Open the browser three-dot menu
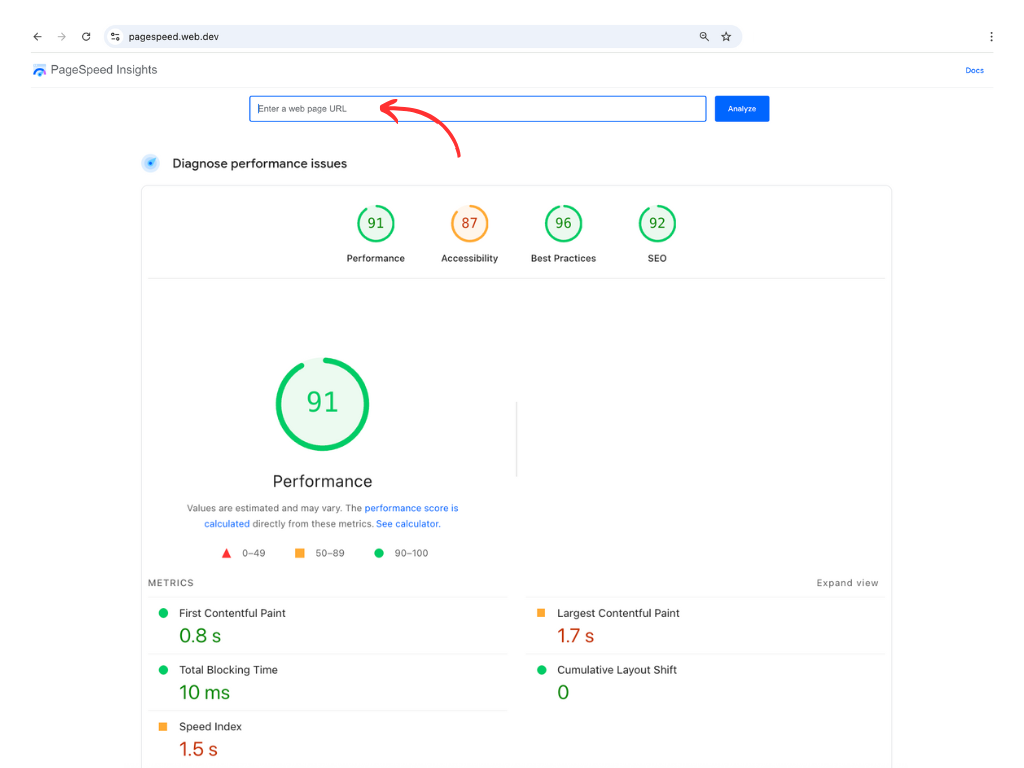The image size is (1024, 768). (991, 37)
